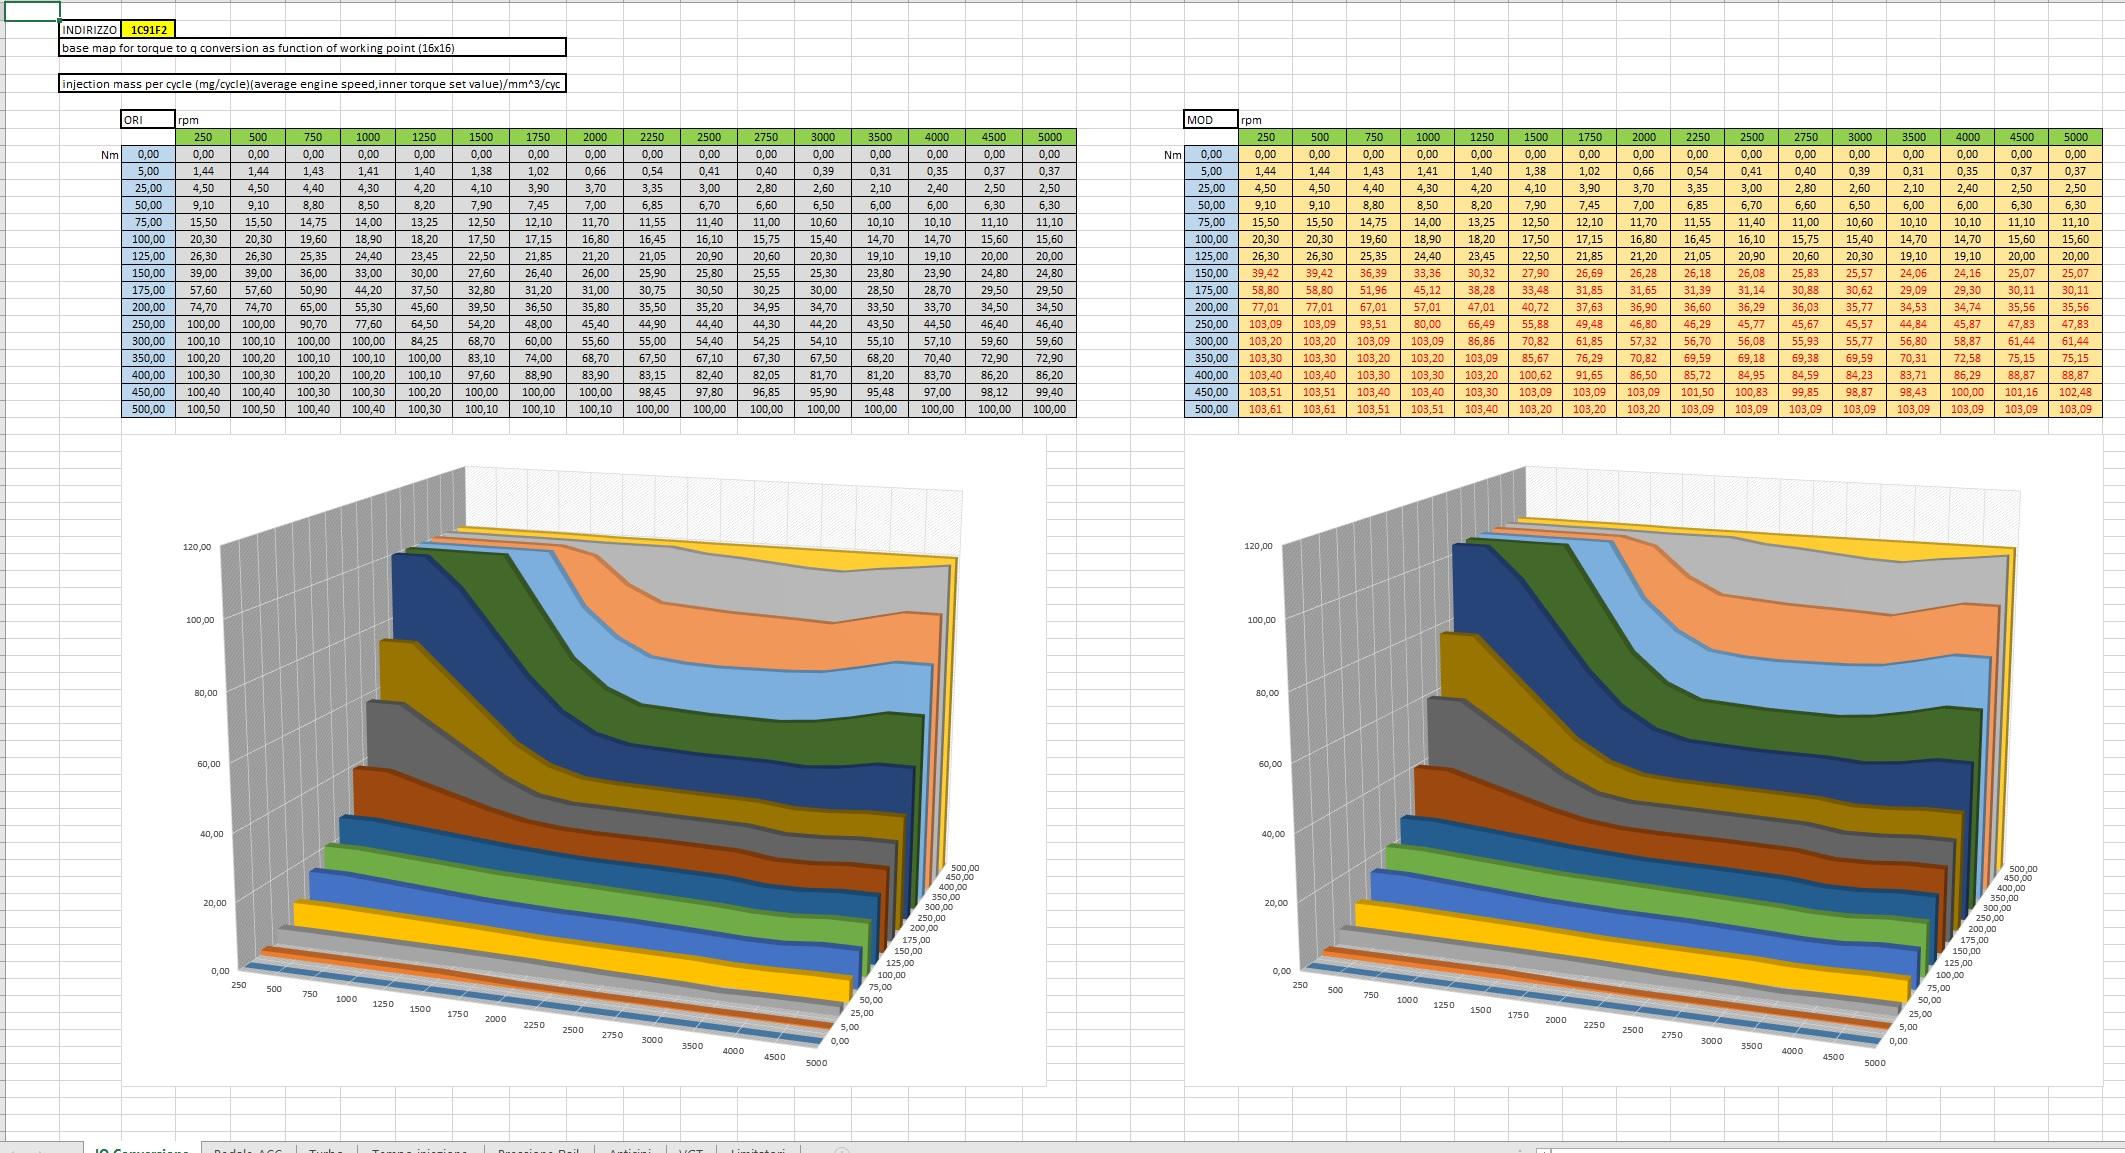The width and height of the screenshot is (2125, 1153).
Task: Select MOD table column header 3500
Action: pos(1913,137)
